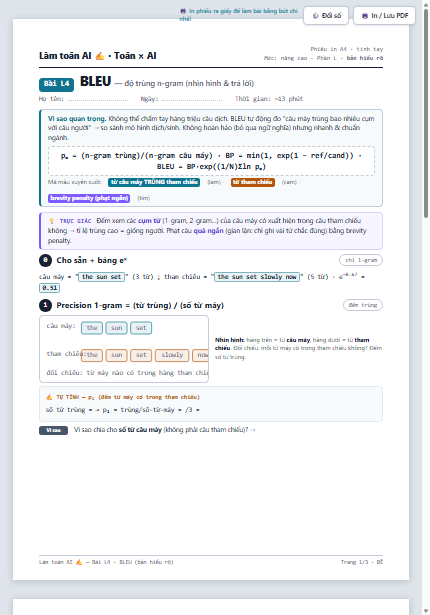The height and width of the screenshot is (615, 430).
Task: Click the writing-hand icon next to TỰ TÍNH
Action: pos(49,397)
